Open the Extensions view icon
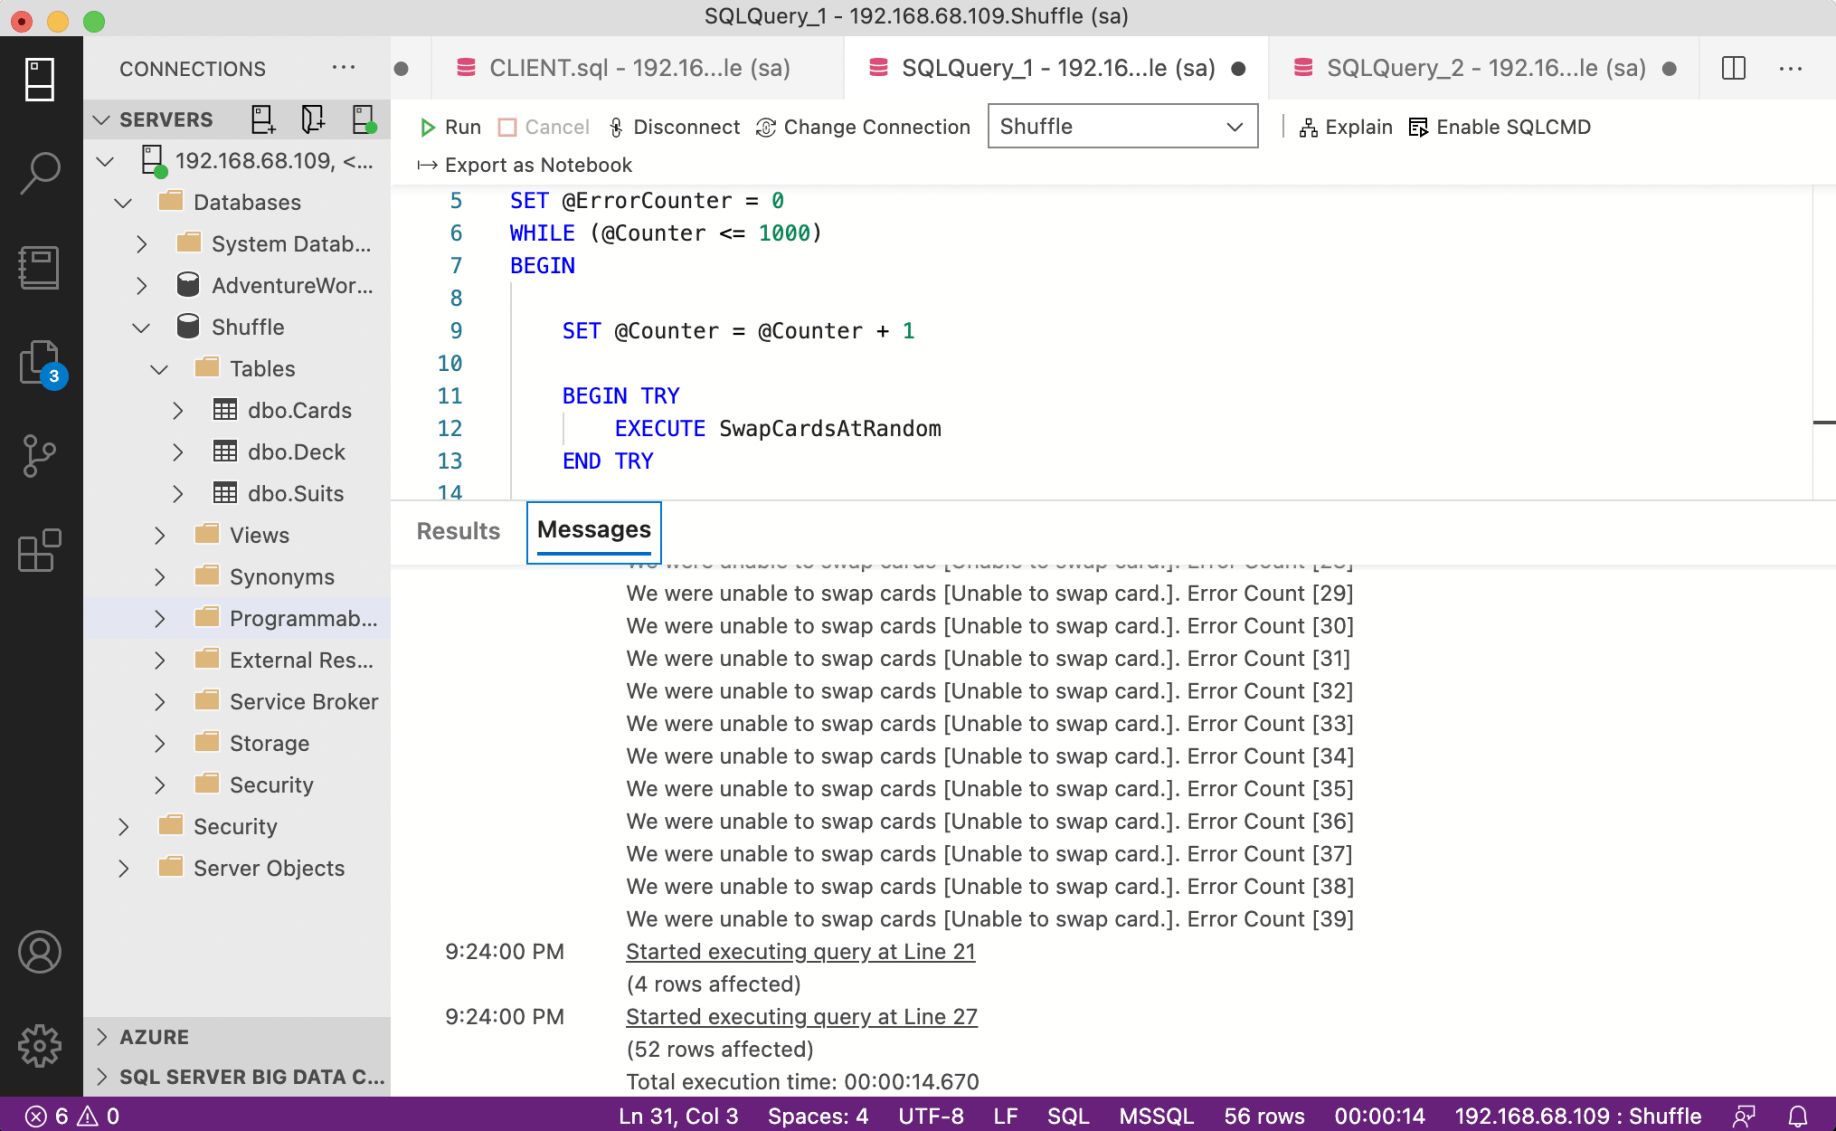The height and width of the screenshot is (1131, 1836). point(40,551)
